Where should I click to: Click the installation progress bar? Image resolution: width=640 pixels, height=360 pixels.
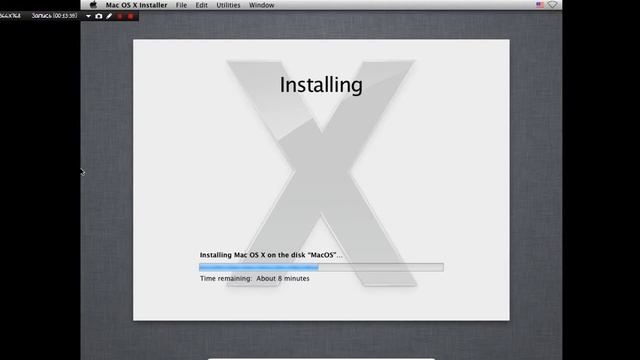[x=321, y=267]
